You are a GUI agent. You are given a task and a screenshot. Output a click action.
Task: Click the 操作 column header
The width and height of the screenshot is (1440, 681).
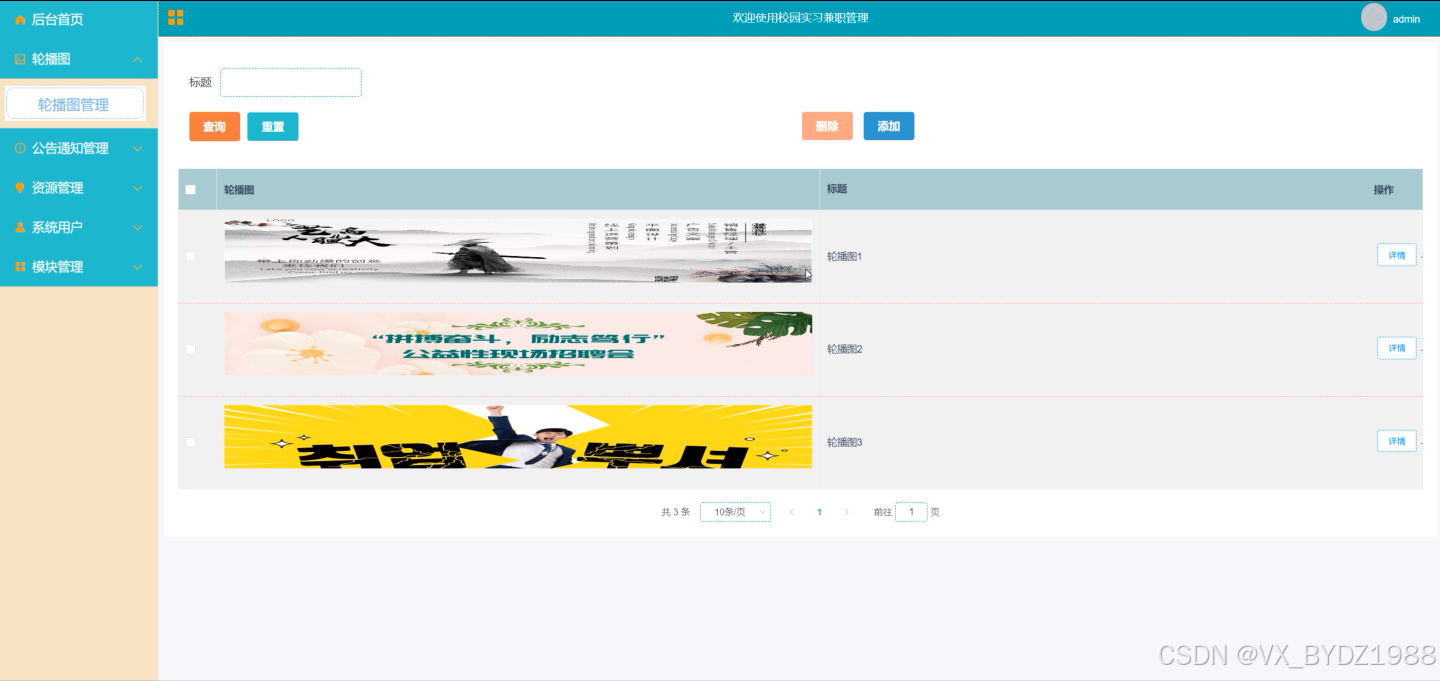click(1383, 190)
